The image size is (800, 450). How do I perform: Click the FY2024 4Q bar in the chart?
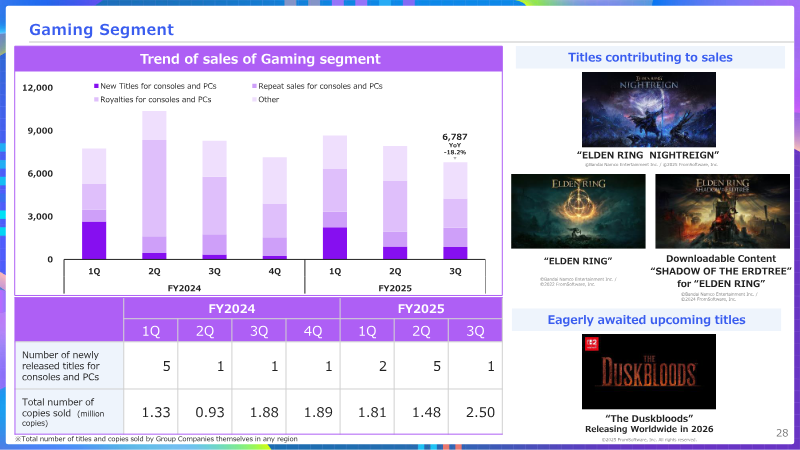point(274,208)
